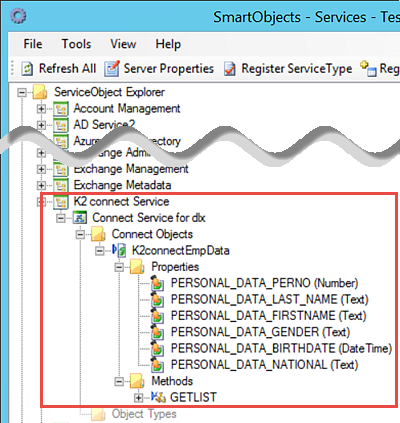Select the ServiceObject Explorer tree label
Image resolution: width=400 pixels, height=423 pixels.
[x=109, y=92]
